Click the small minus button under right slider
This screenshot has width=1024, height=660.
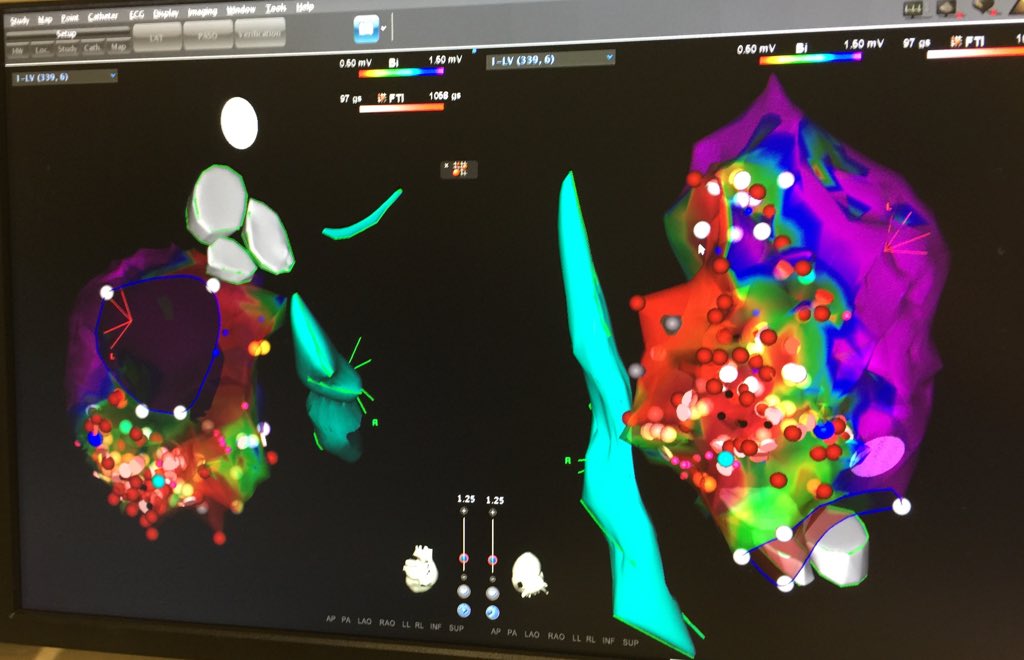(492, 578)
